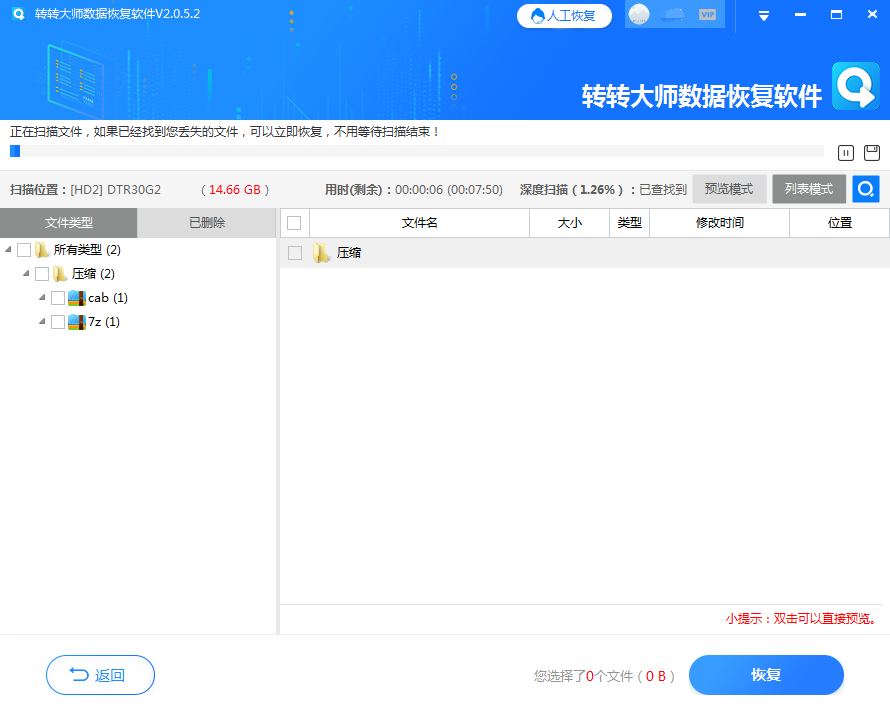Check the 压缩 folder checkbox in the tree
This screenshot has width=890, height=715.
pos(42,273)
